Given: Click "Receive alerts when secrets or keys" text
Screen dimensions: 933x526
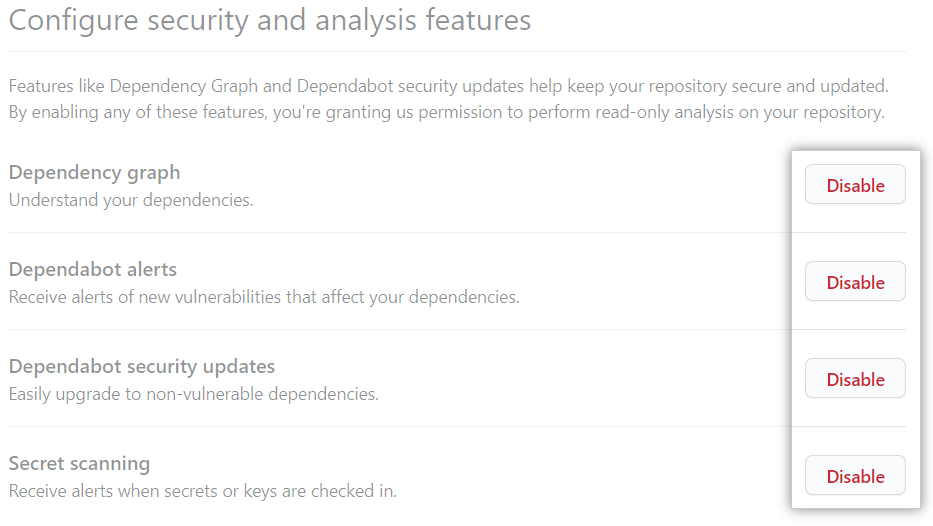Looking at the screenshot, I should point(202,491).
